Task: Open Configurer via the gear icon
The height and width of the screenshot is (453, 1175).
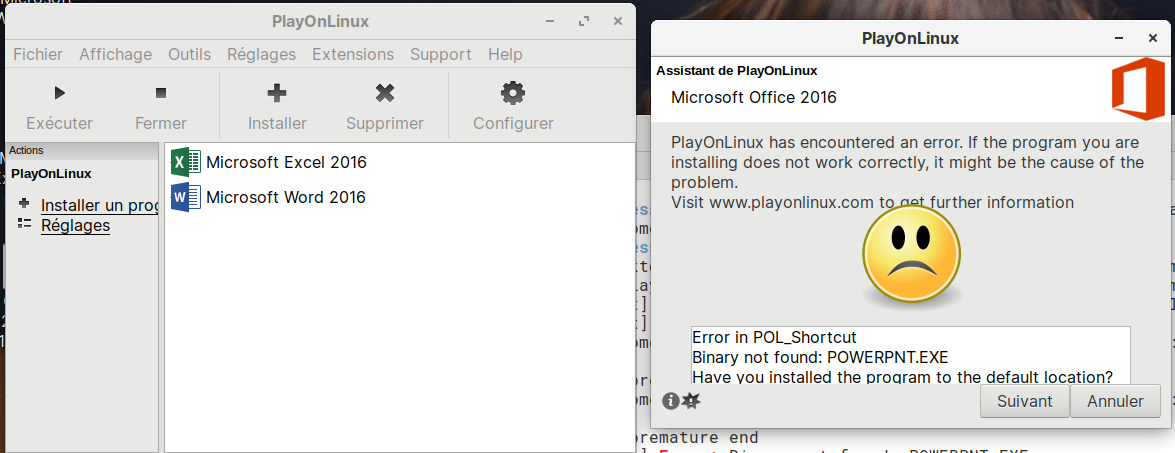Action: click(513, 94)
